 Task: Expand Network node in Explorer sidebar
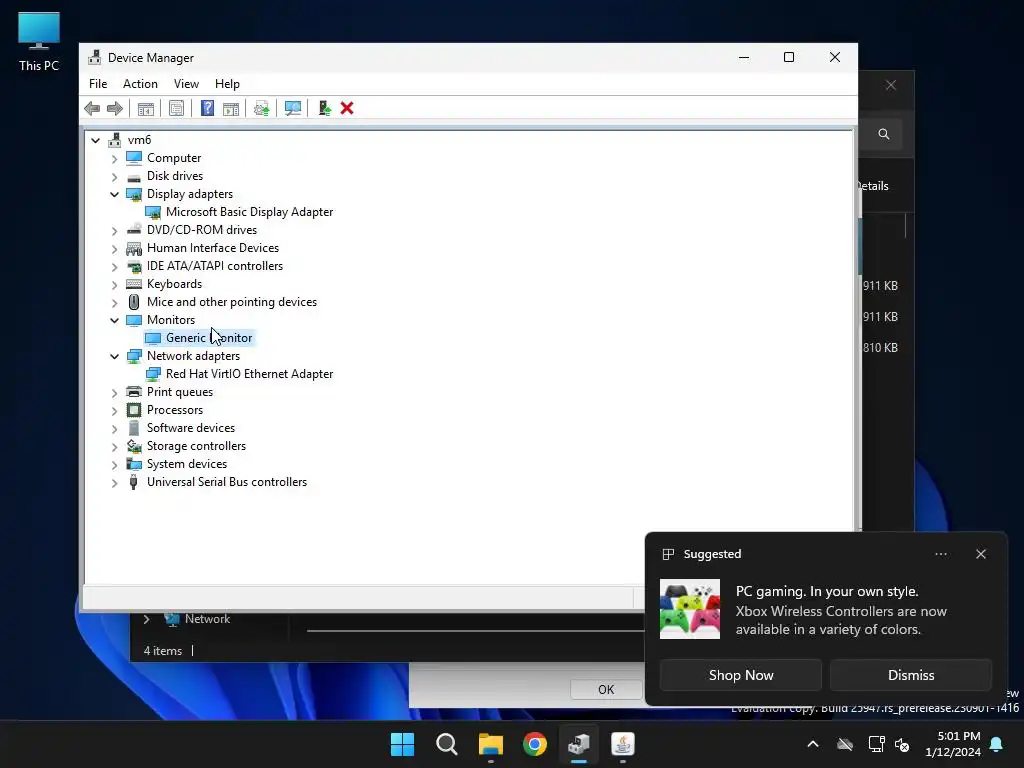pyautogui.click(x=147, y=619)
